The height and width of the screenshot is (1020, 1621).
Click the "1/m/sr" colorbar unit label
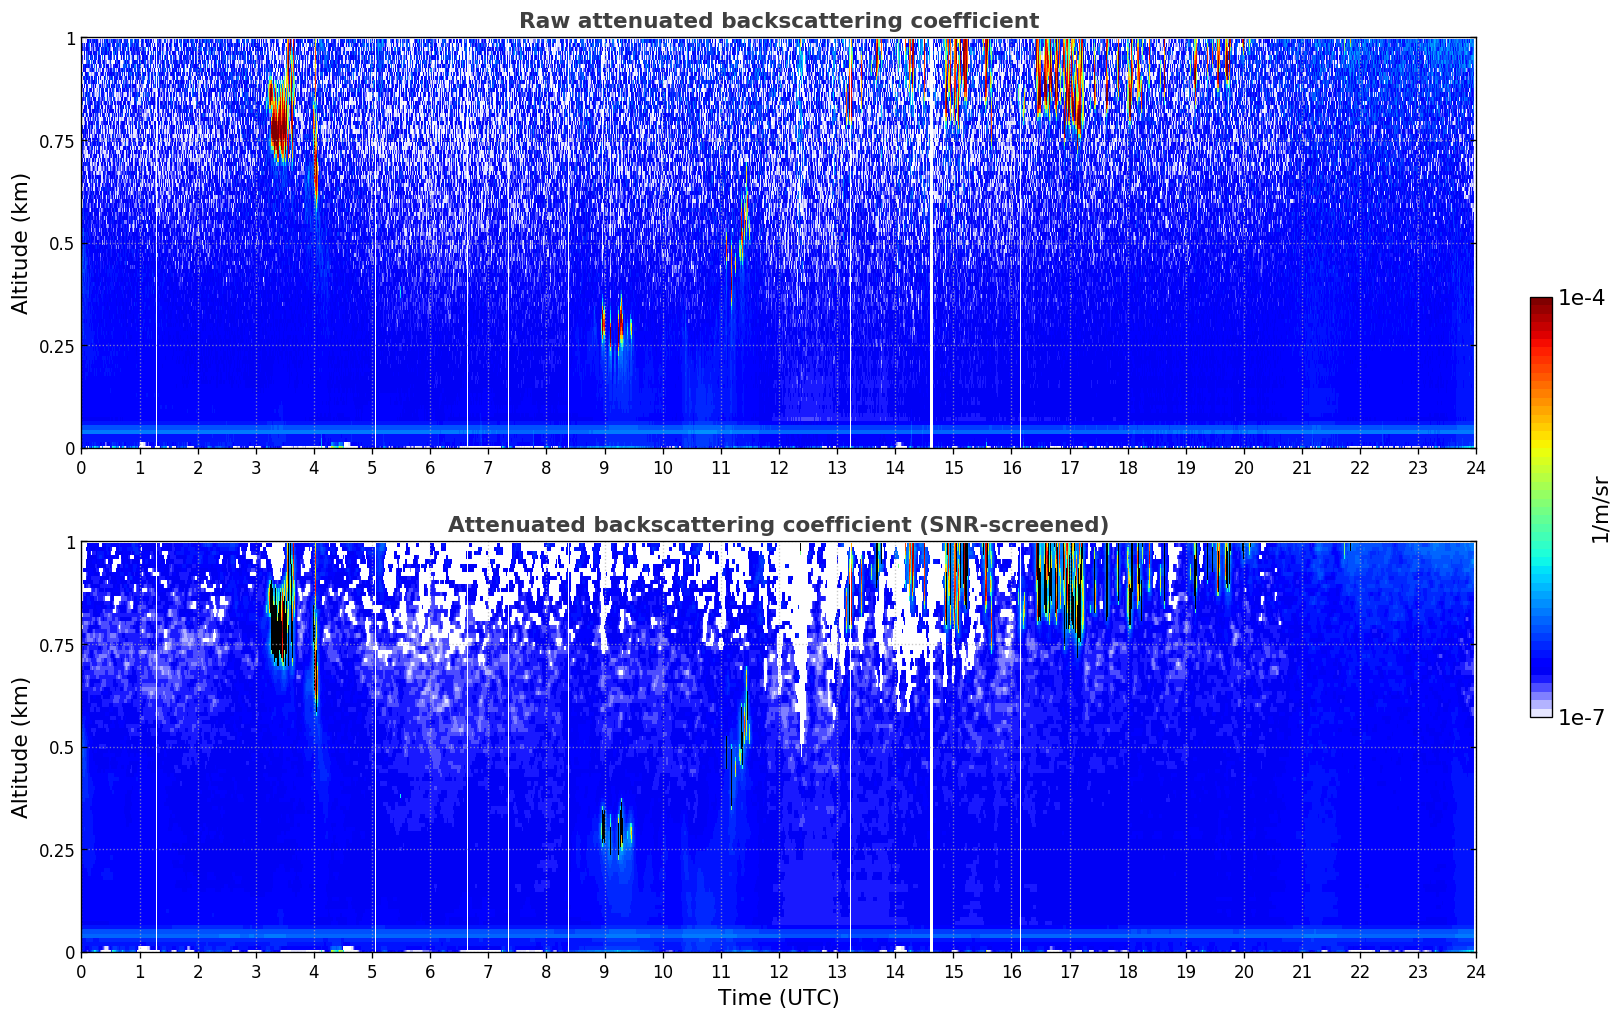[x=1600, y=508]
